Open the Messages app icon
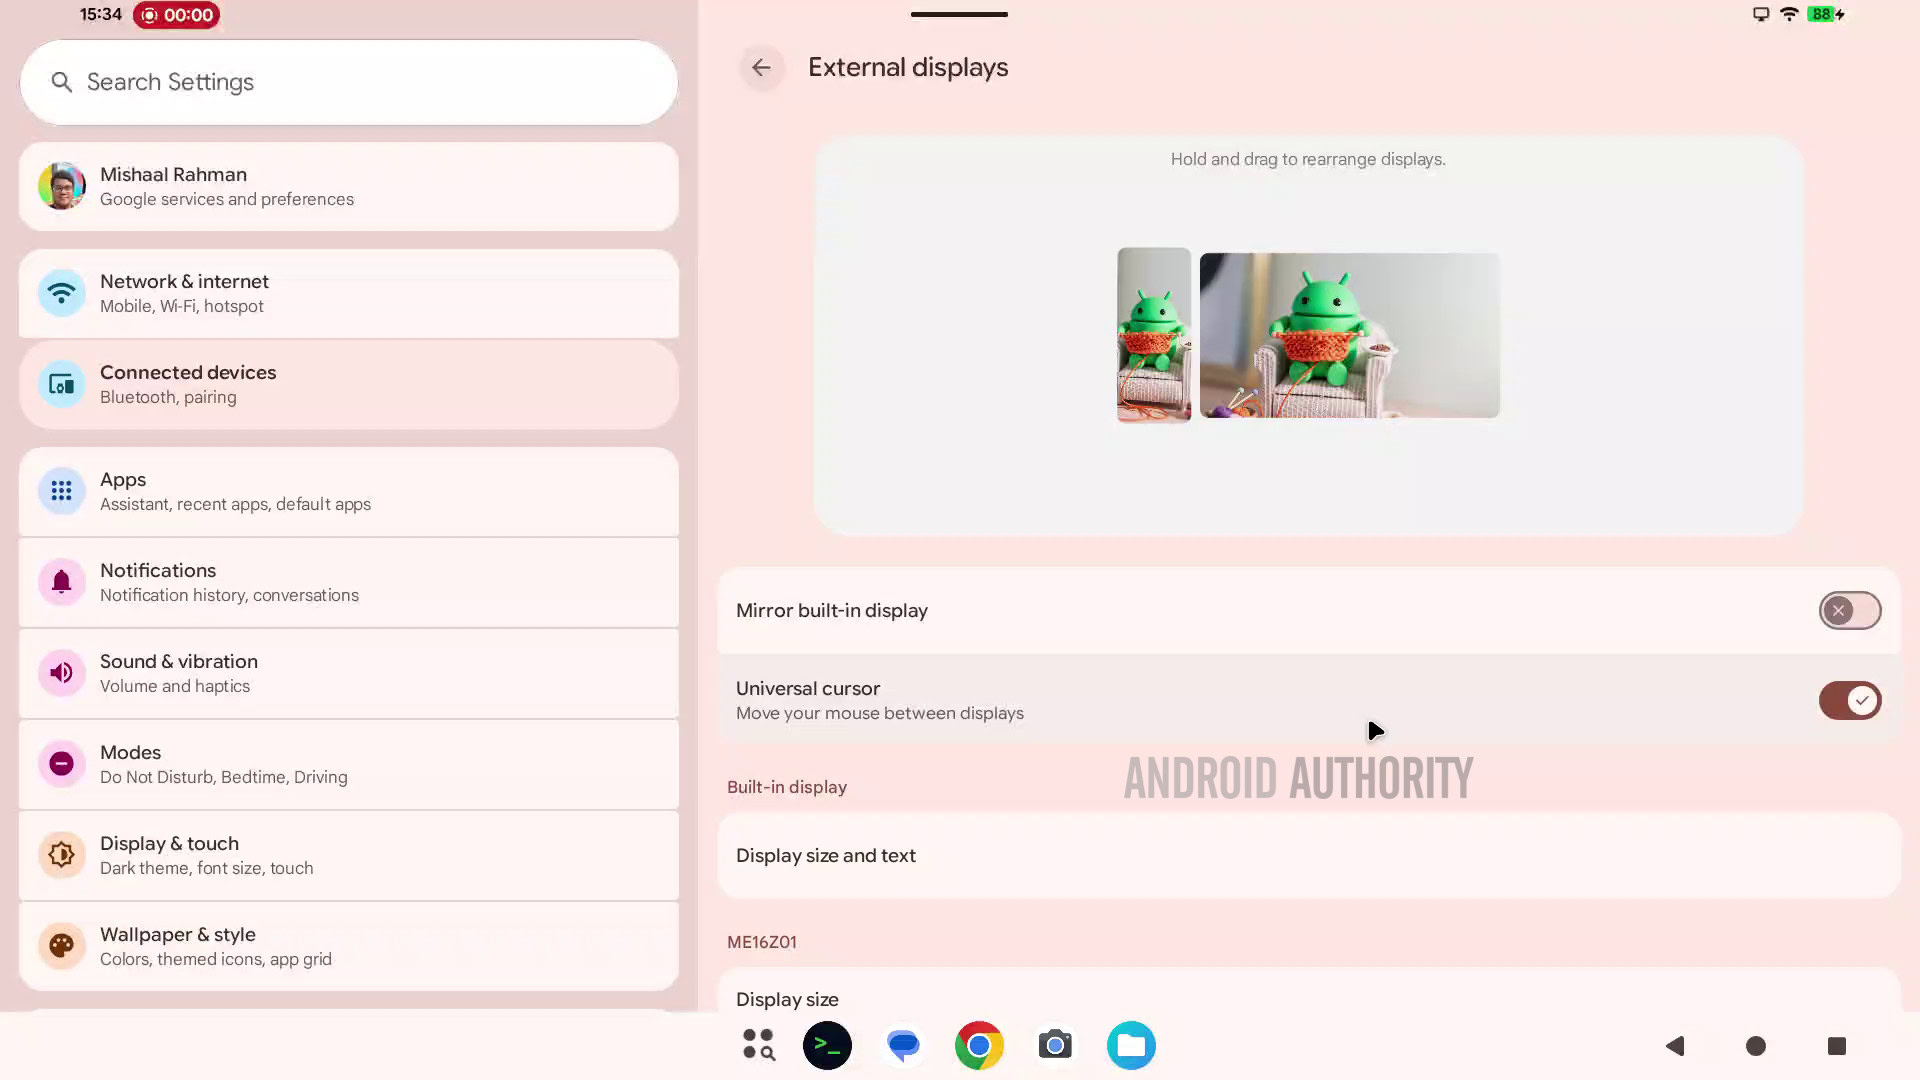1920x1080 pixels. [903, 1045]
